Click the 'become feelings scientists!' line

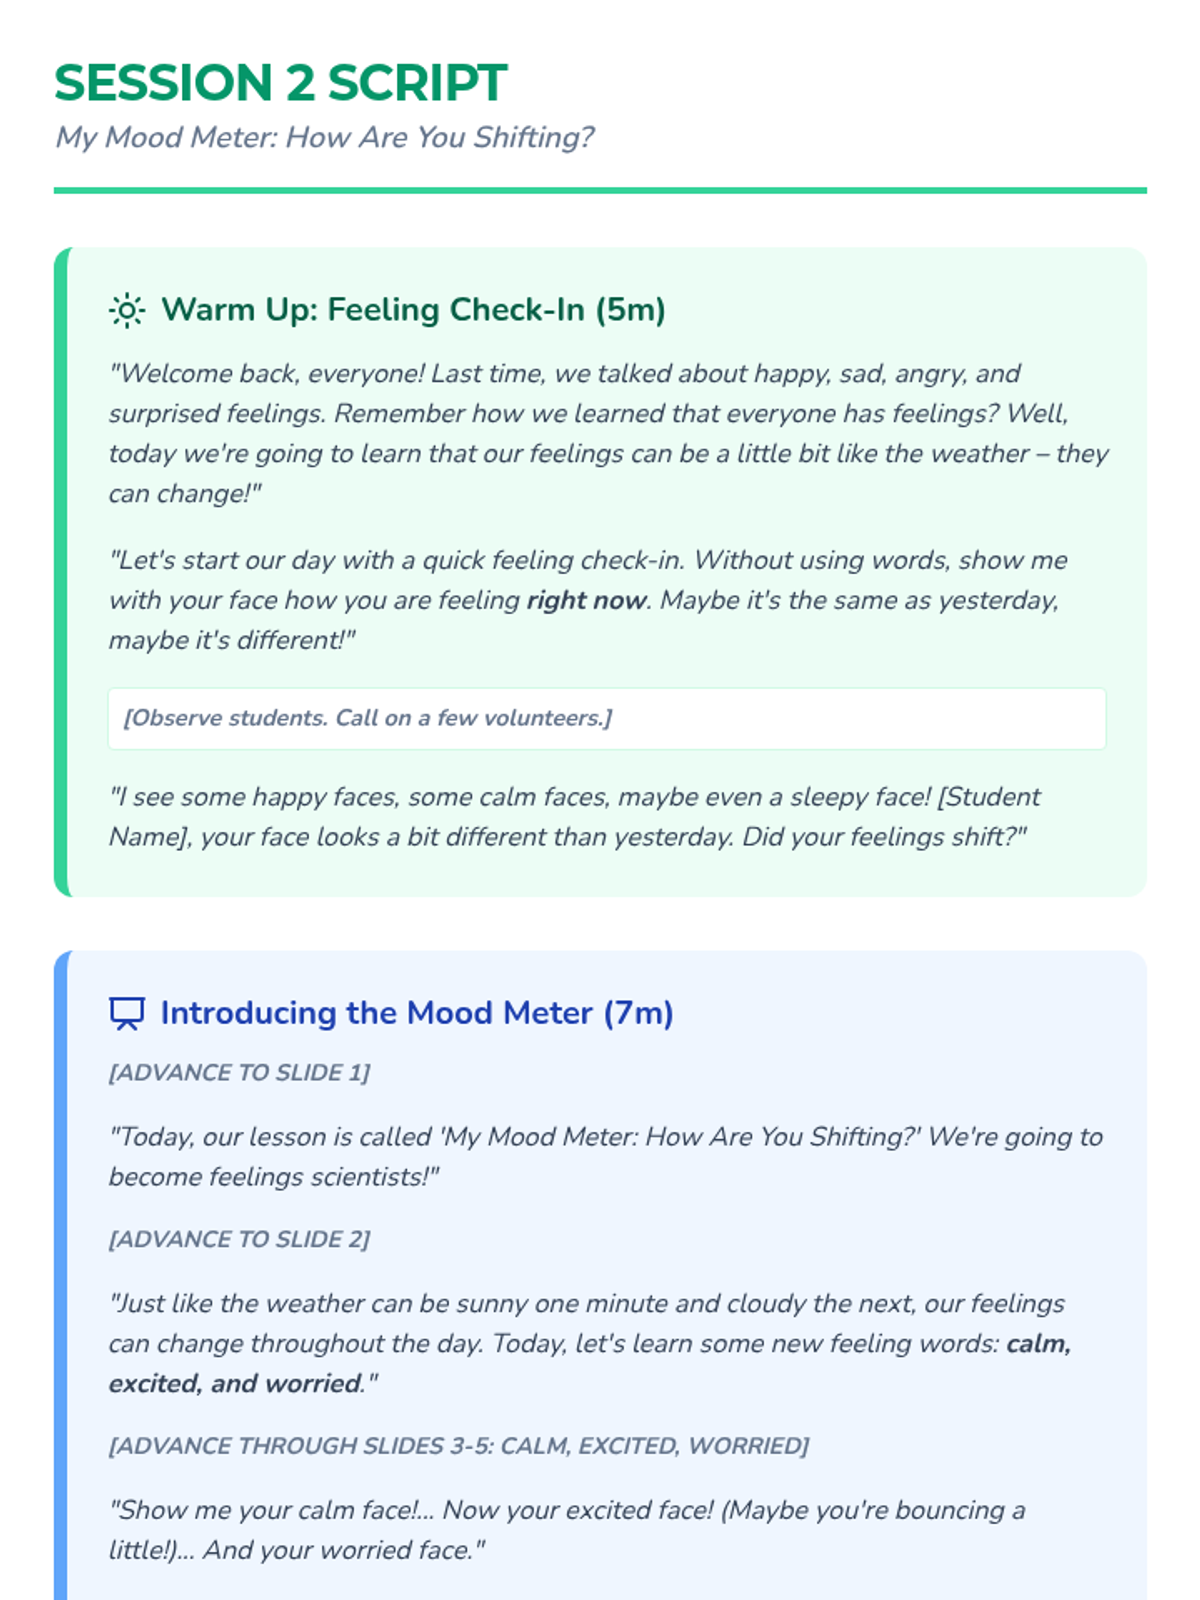(274, 1177)
